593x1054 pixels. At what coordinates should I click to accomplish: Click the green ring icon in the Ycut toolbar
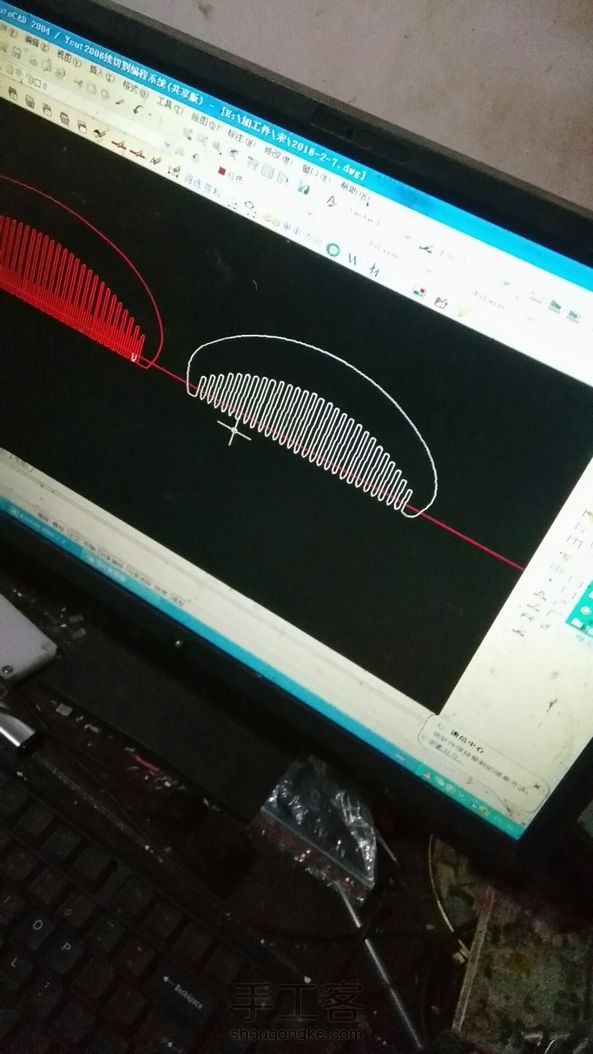(x=332, y=250)
